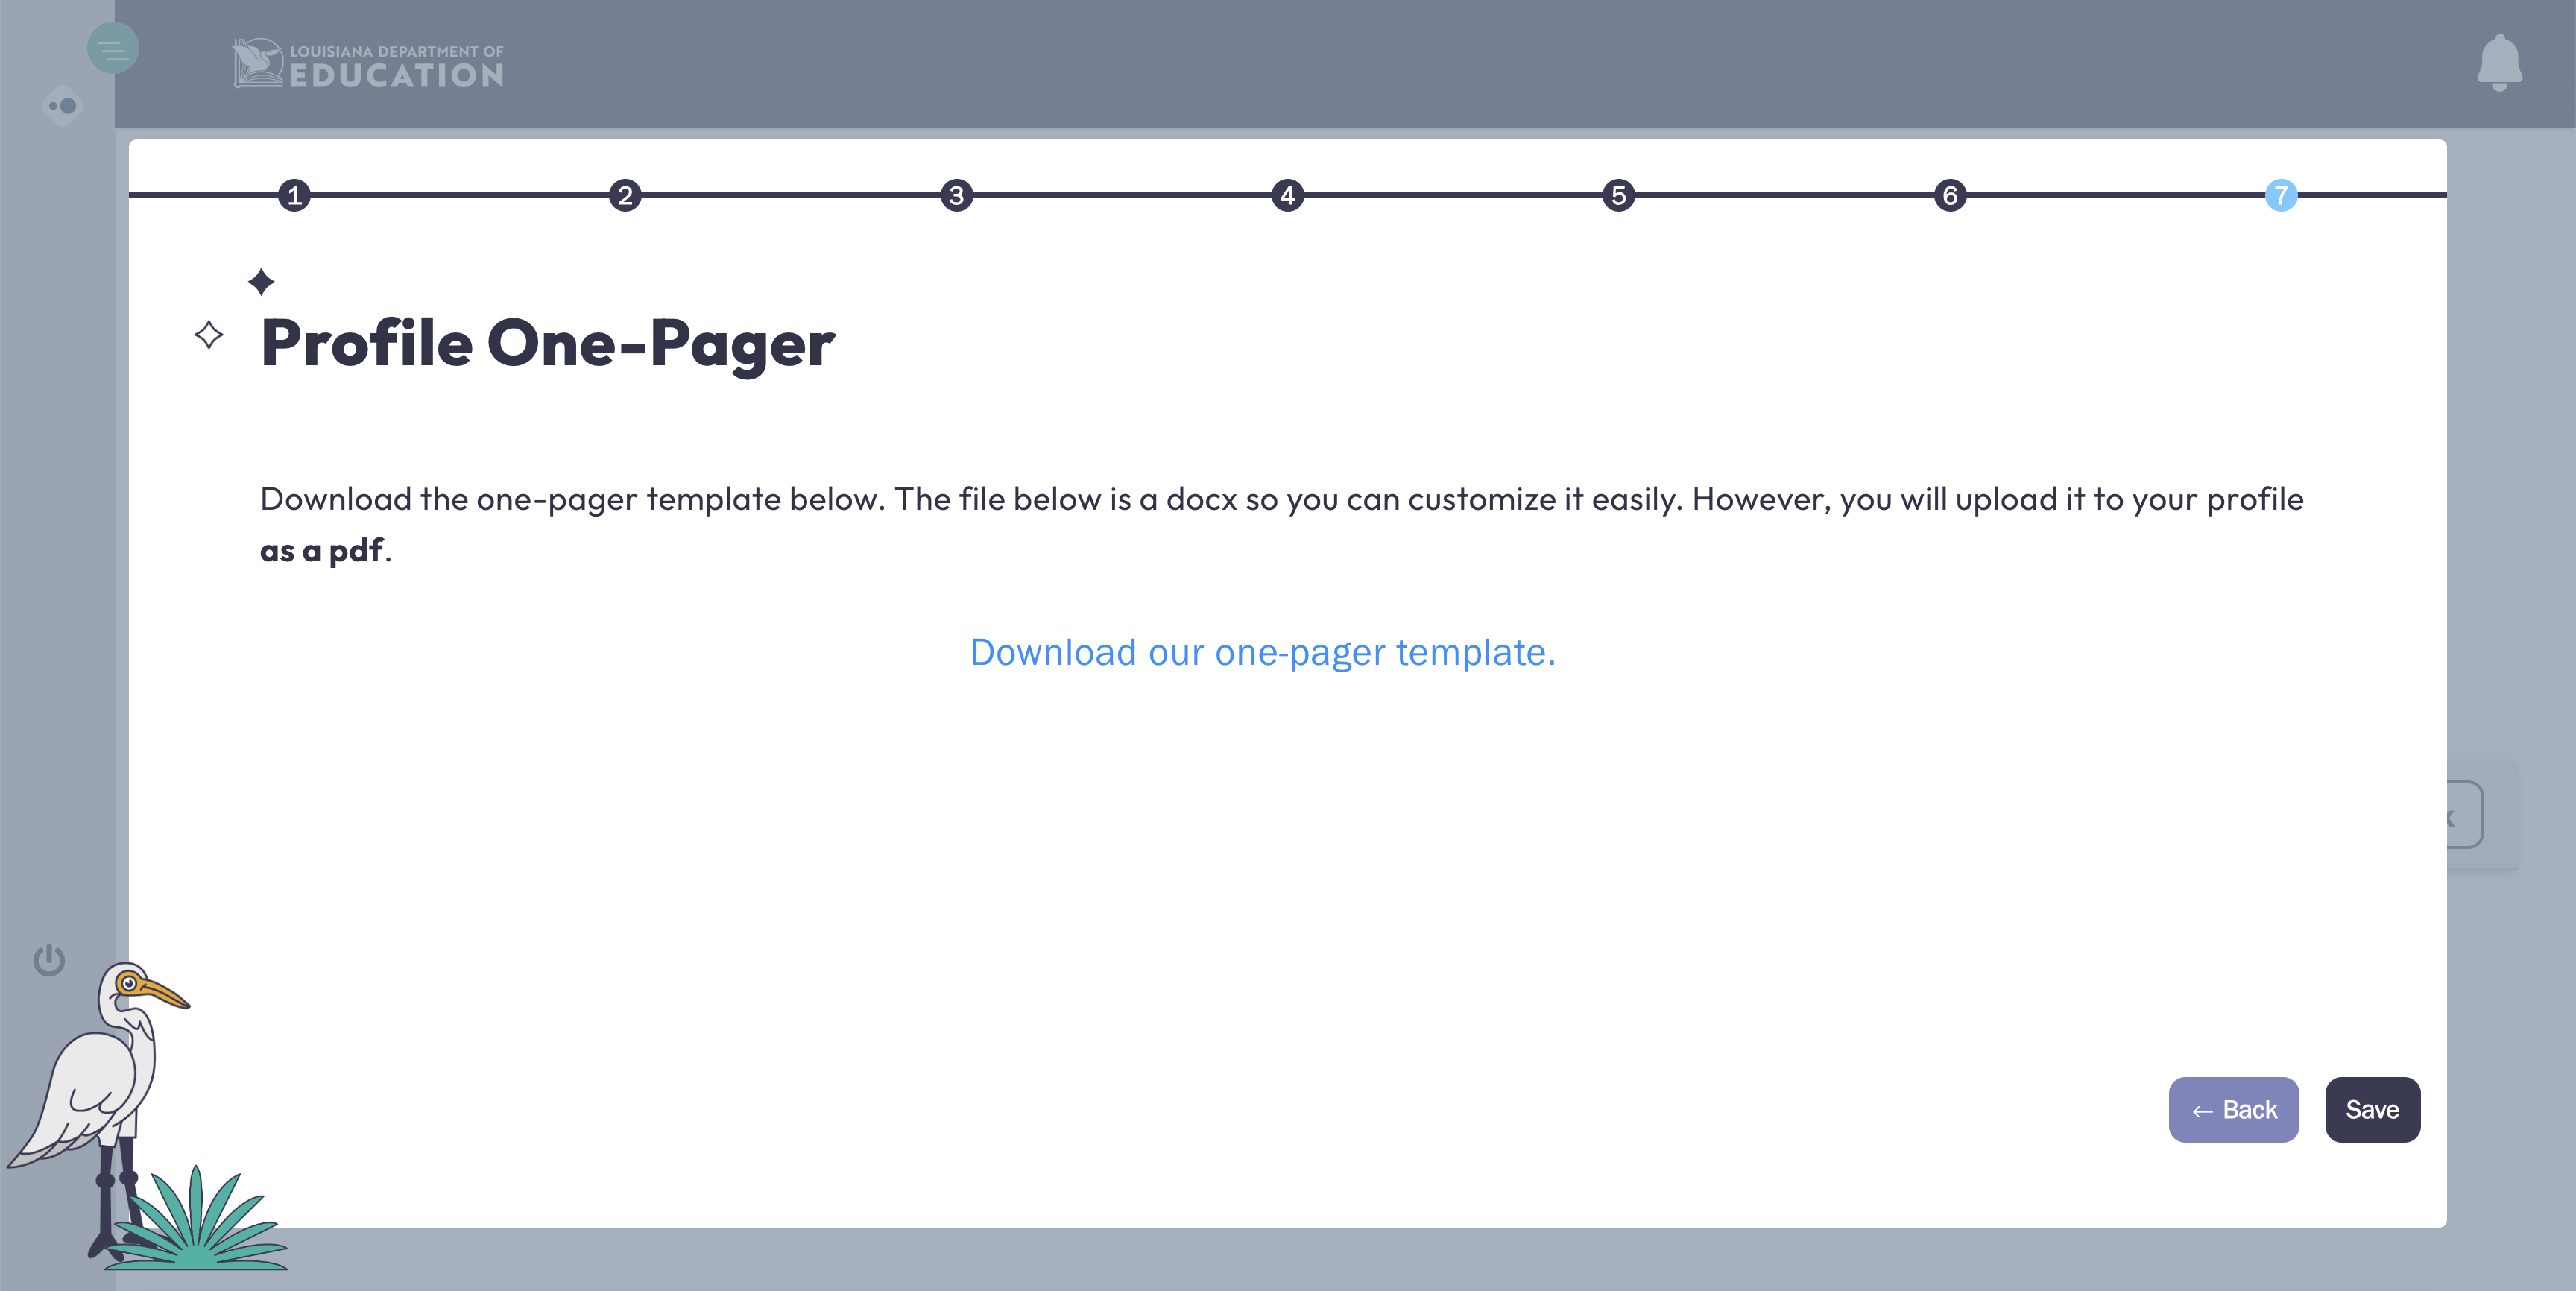
Task: Open the teal hamburger menu icon
Action: pyautogui.click(x=113, y=48)
